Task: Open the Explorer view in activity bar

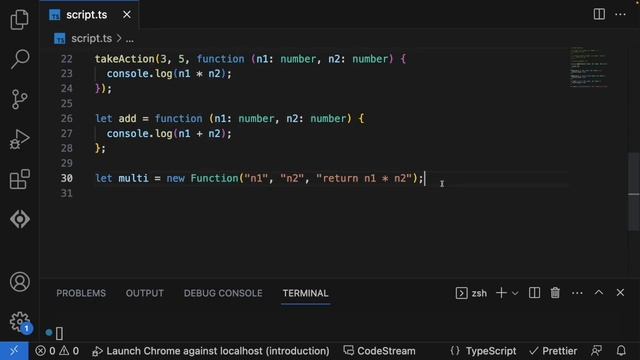Action: pos(20,20)
